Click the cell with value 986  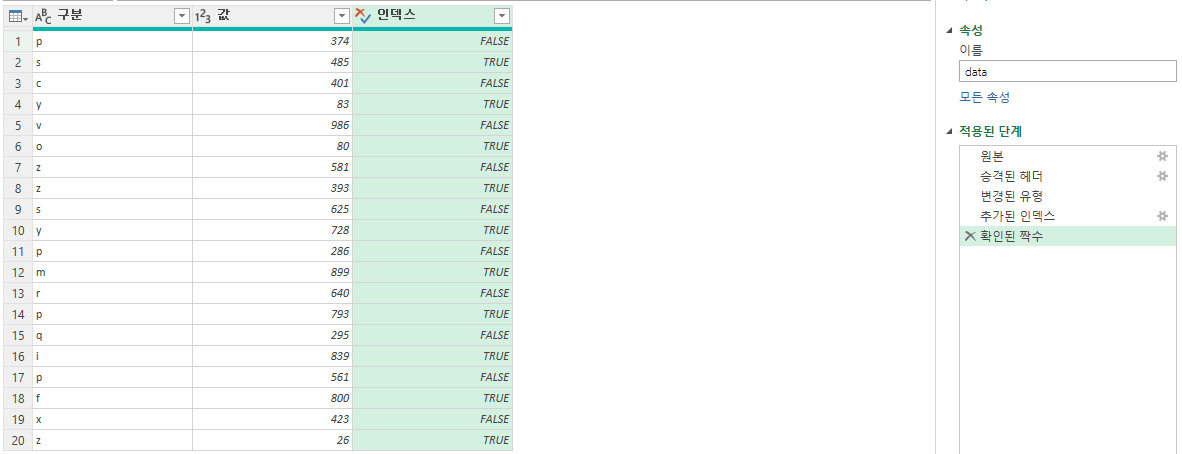(272, 125)
